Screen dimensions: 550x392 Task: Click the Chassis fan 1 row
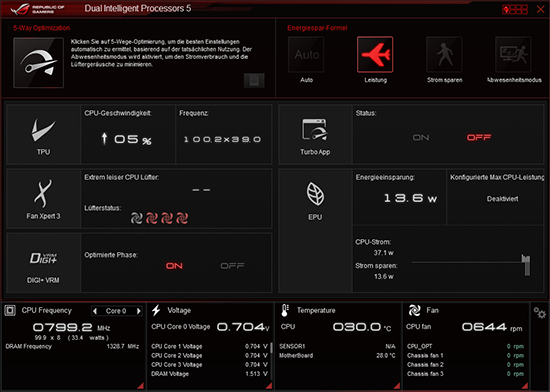pyautogui.click(x=465, y=356)
